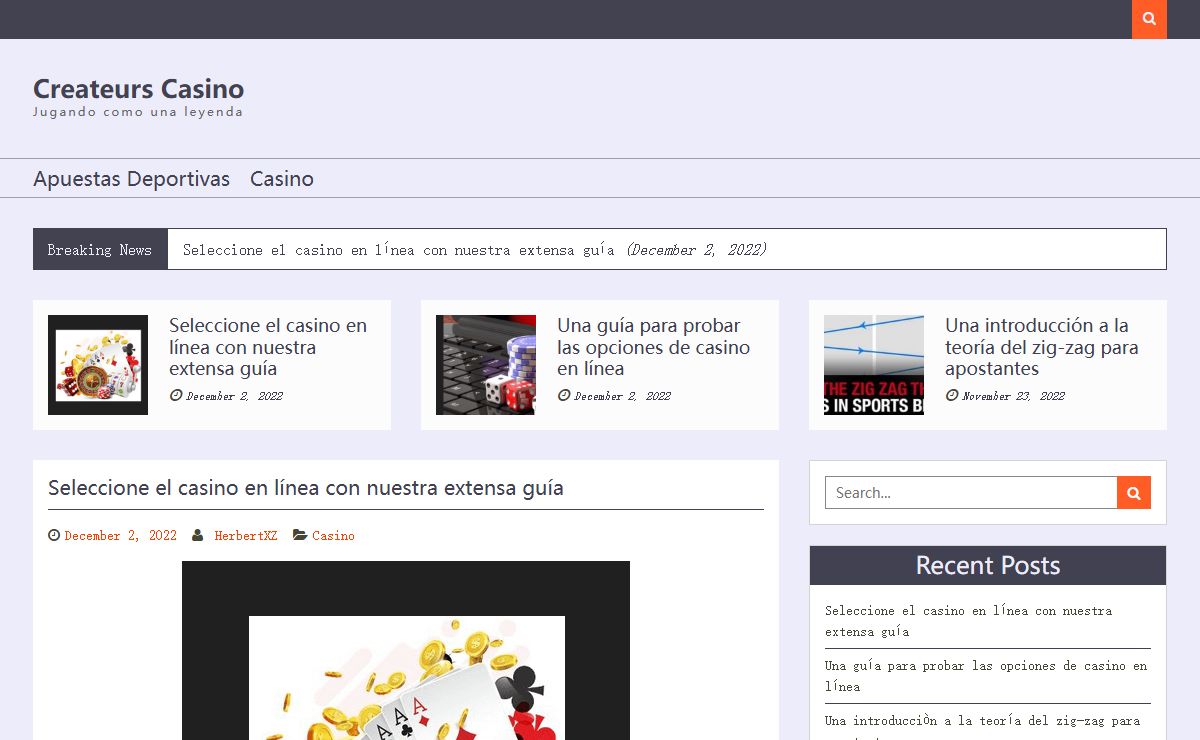Open poker chips and dice thumbnail

486,365
